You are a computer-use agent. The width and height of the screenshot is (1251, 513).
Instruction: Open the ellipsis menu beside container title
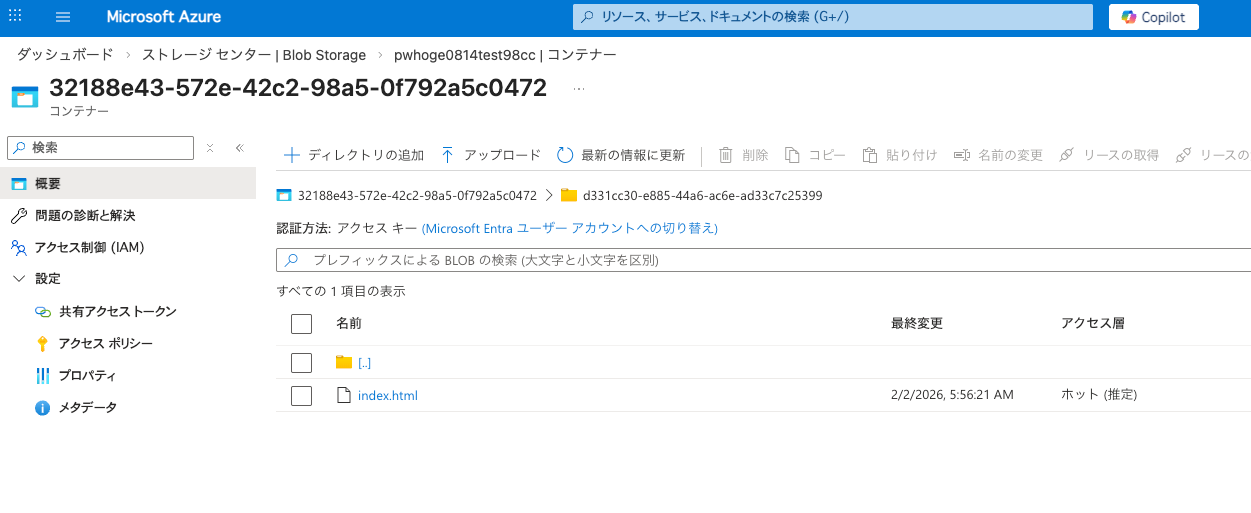578,89
